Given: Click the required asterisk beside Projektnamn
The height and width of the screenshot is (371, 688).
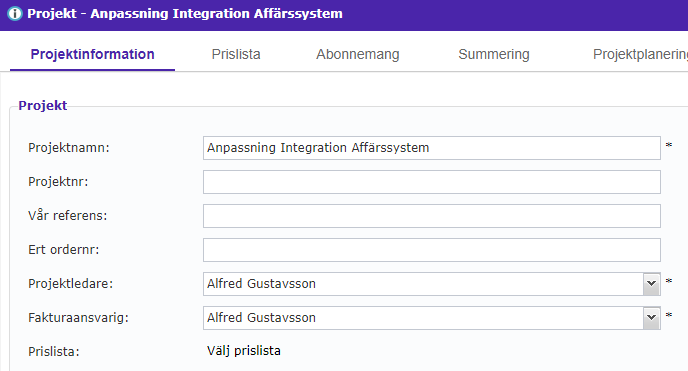Looking at the screenshot, I should [669, 145].
